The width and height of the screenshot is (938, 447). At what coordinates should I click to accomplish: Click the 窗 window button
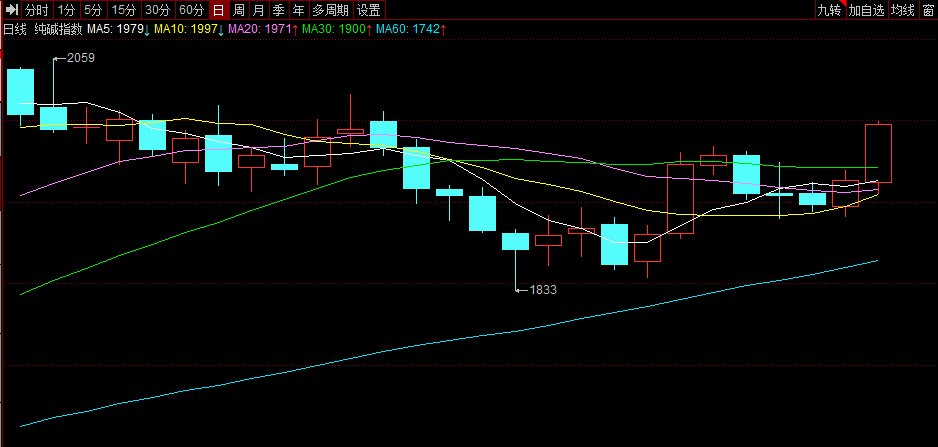928,10
